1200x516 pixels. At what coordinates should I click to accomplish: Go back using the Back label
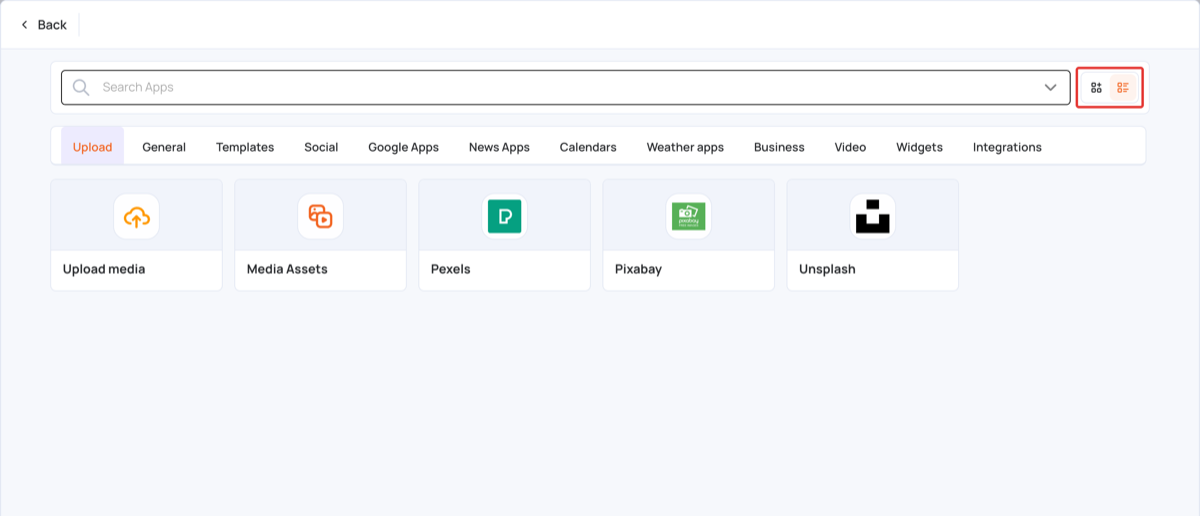tap(52, 25)
